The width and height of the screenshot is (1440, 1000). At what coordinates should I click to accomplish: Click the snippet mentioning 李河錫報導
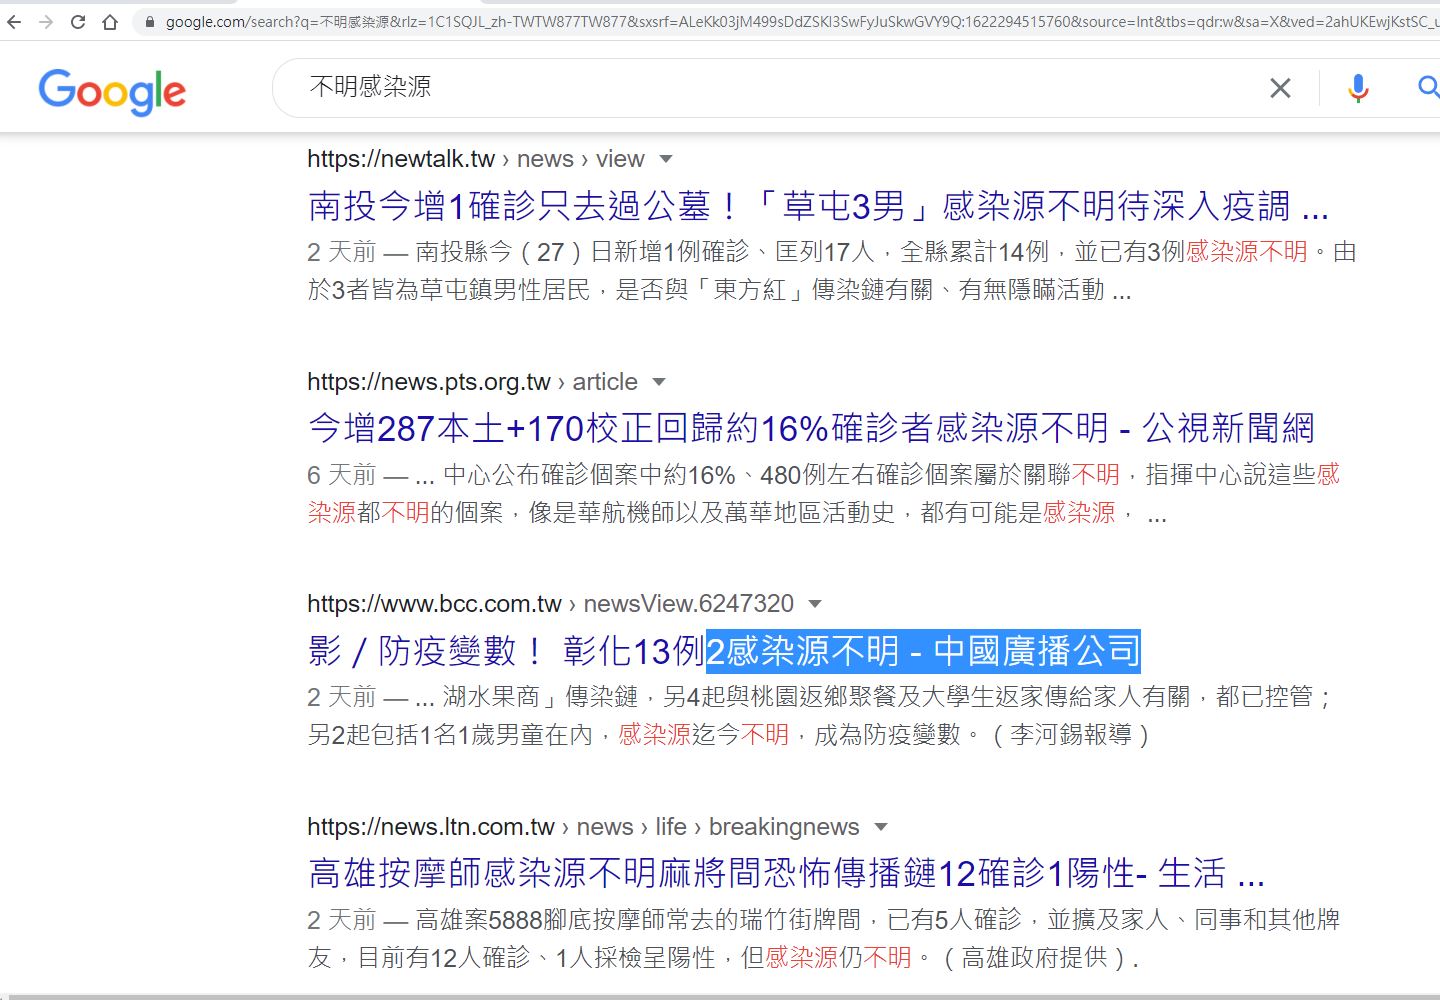[821, 716]
